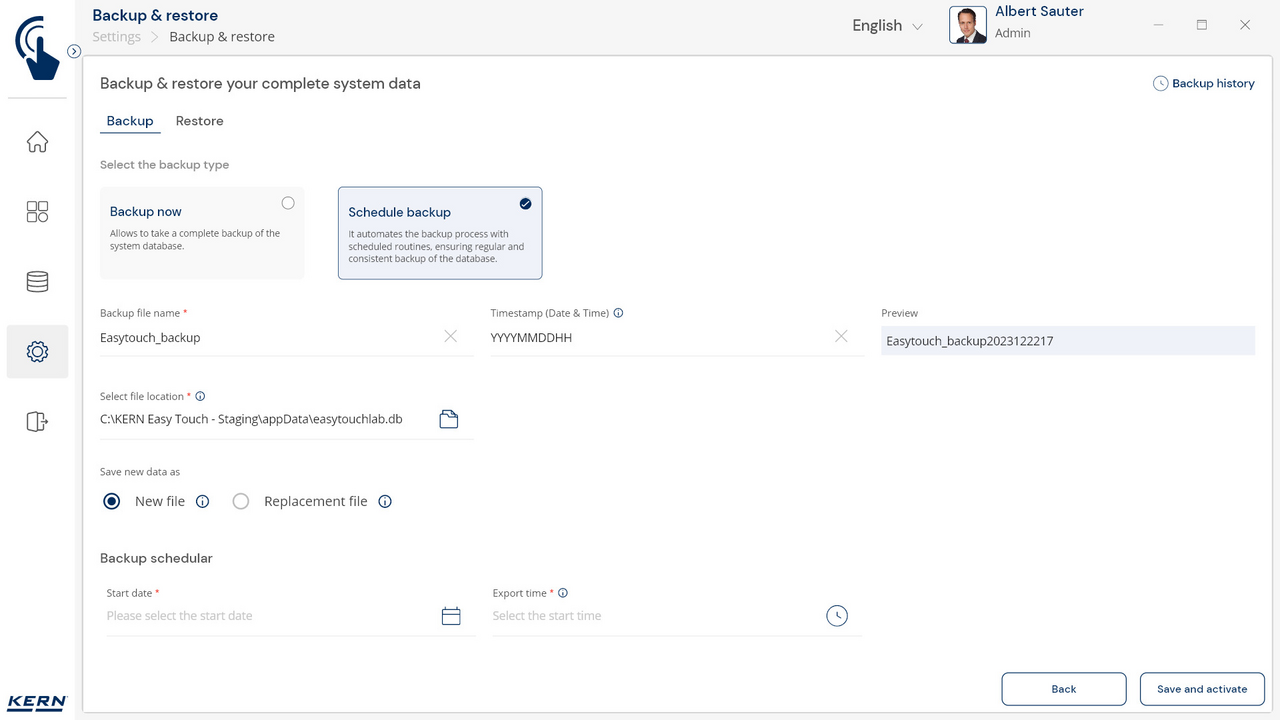This screenshot has height=720, width=1280.
Task: Select the New file radio button
Action: pyautogui.click(x=112, y=502)
